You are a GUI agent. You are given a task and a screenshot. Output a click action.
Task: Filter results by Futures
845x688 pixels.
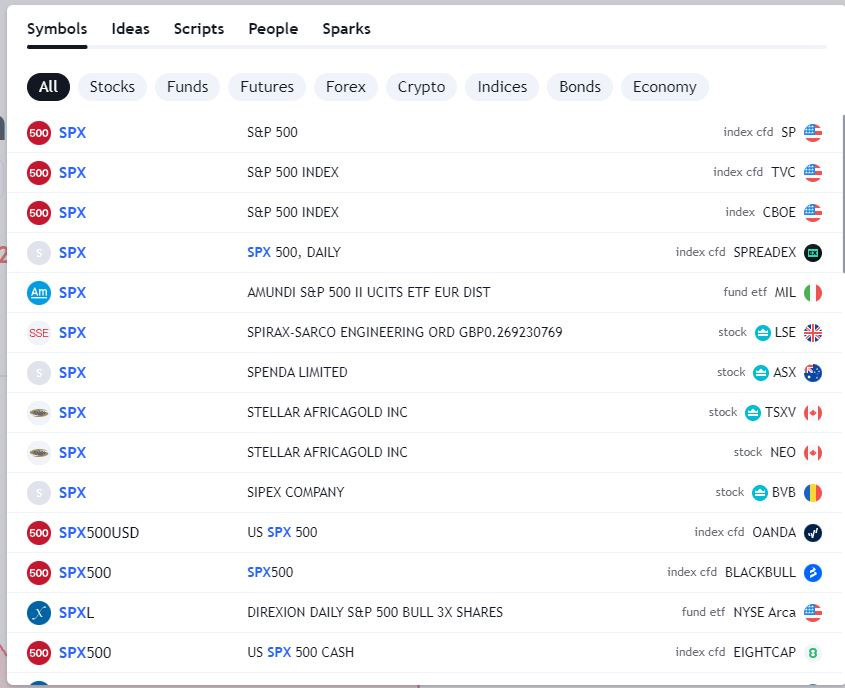coord(267,87)
